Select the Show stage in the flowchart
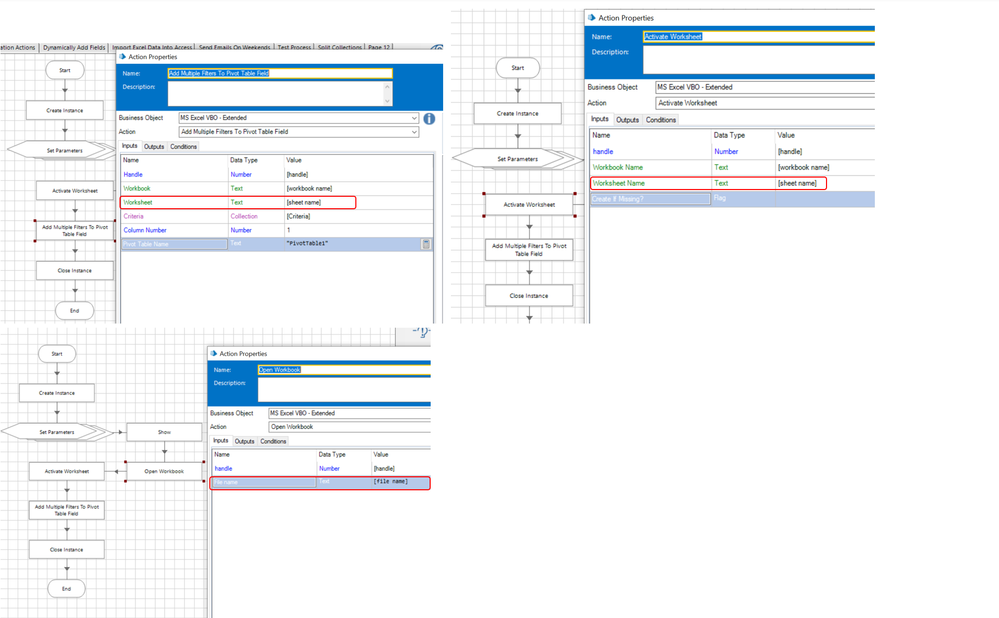Image resolution: width=999 pixels, height=618 pixels. 164,432
